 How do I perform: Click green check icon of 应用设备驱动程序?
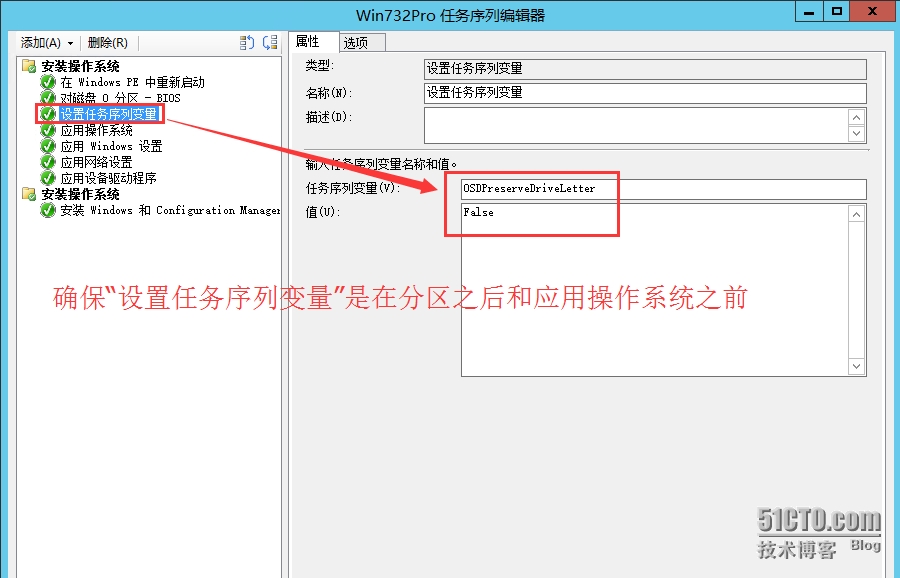pos(48,179)
